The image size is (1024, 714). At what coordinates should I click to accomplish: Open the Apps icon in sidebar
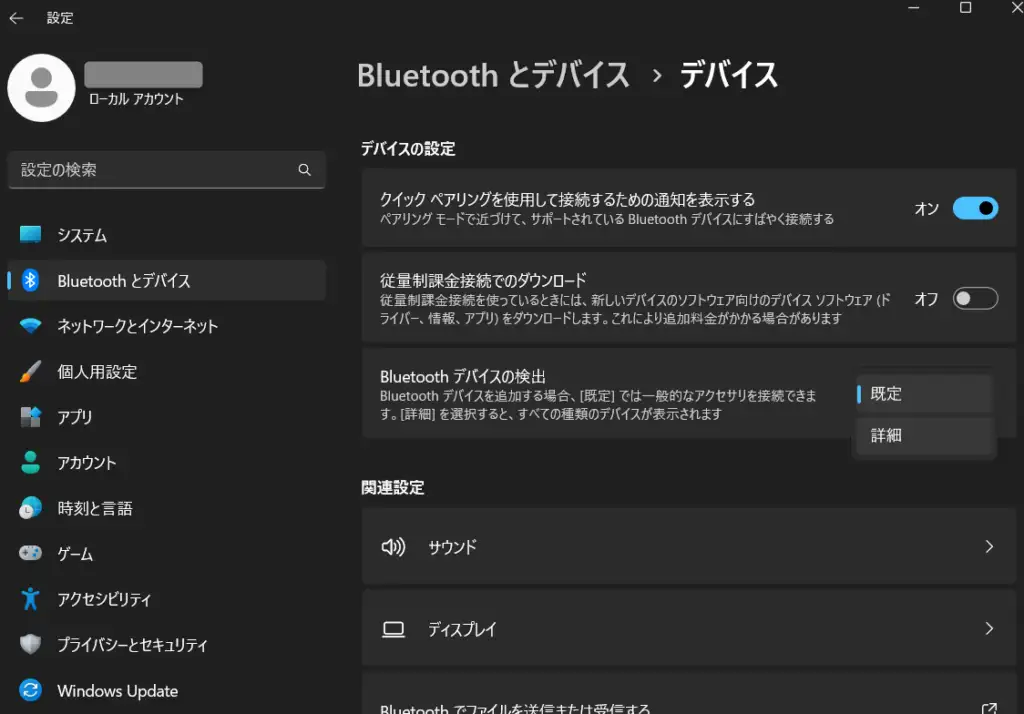coord(31,417)
